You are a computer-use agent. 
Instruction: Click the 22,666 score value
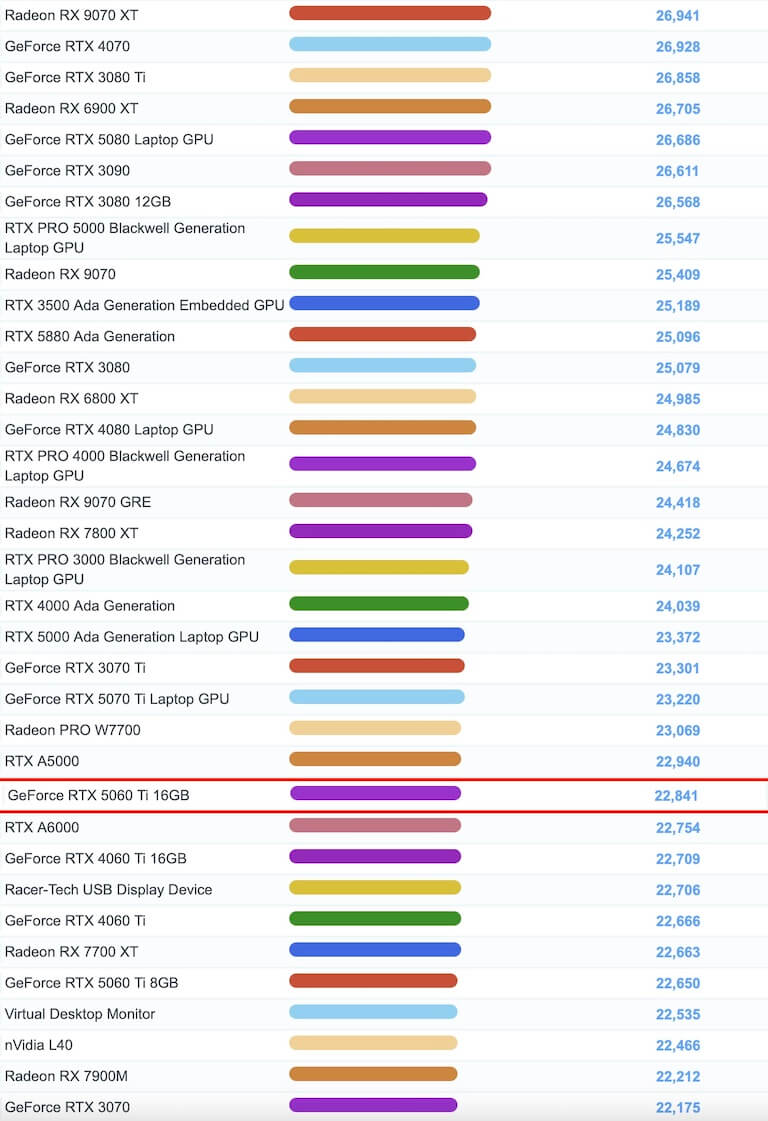pos(678,922)
